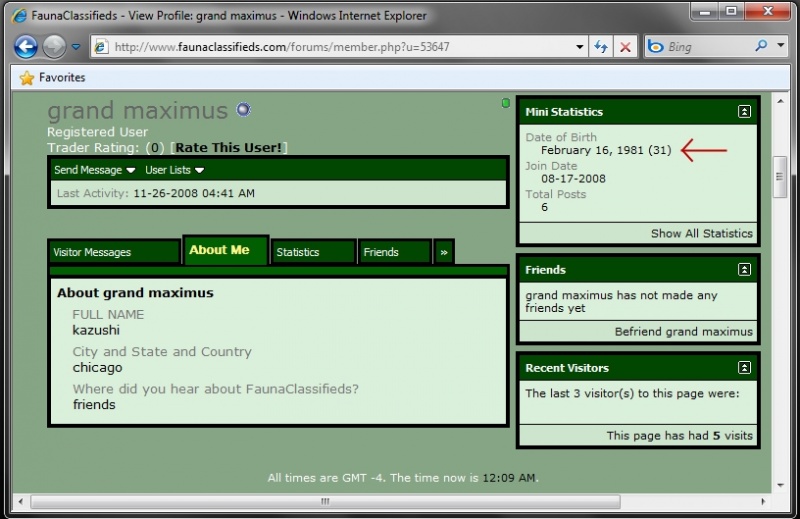Click the join date '08-17-2008'
800x519 pixels.
573,179
